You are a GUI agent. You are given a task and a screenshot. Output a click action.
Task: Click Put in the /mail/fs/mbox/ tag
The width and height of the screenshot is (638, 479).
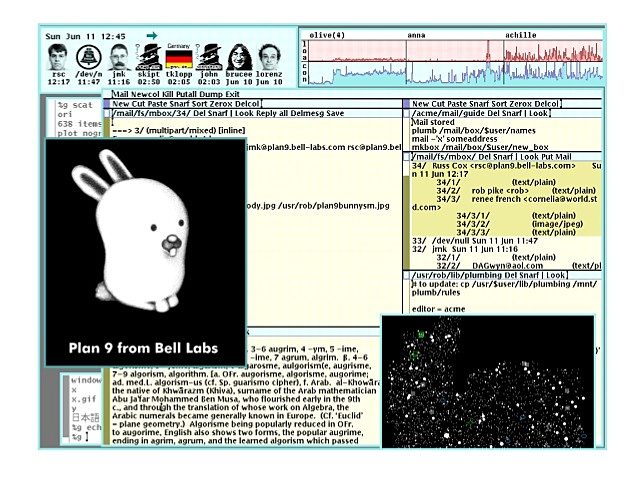(x=548, y=157)
